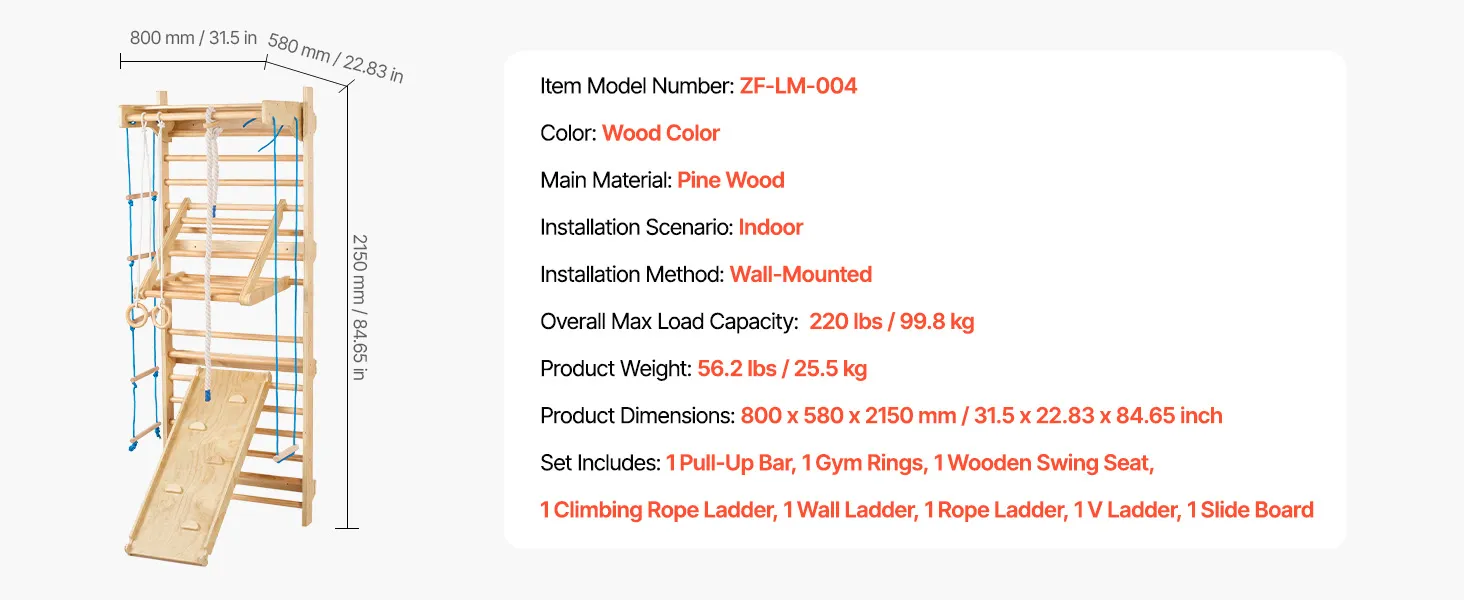The width and height of the screenshot is (1464, 600).
Task: Click the model number ZF-LM-004
Action: 798,86
